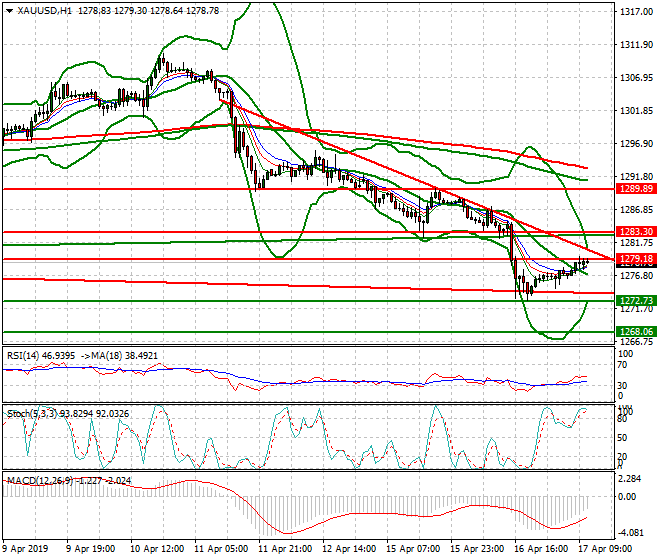
Task: Click the 10 Apr 12:00 time axis label
Action: (157, 549)
